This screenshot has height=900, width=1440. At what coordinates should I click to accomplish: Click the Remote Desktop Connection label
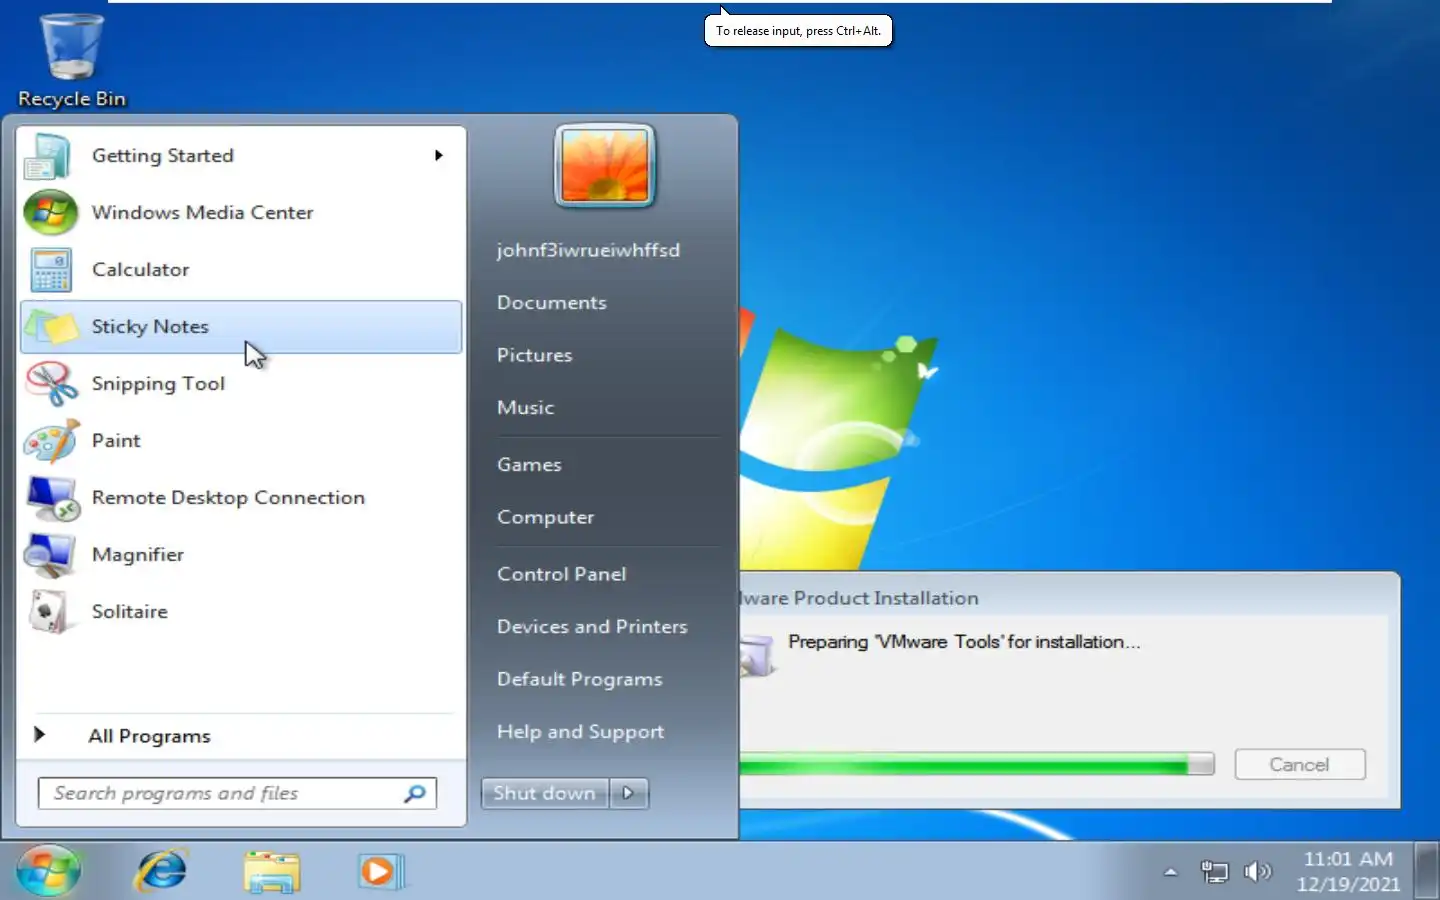click(x=228, y=498)
